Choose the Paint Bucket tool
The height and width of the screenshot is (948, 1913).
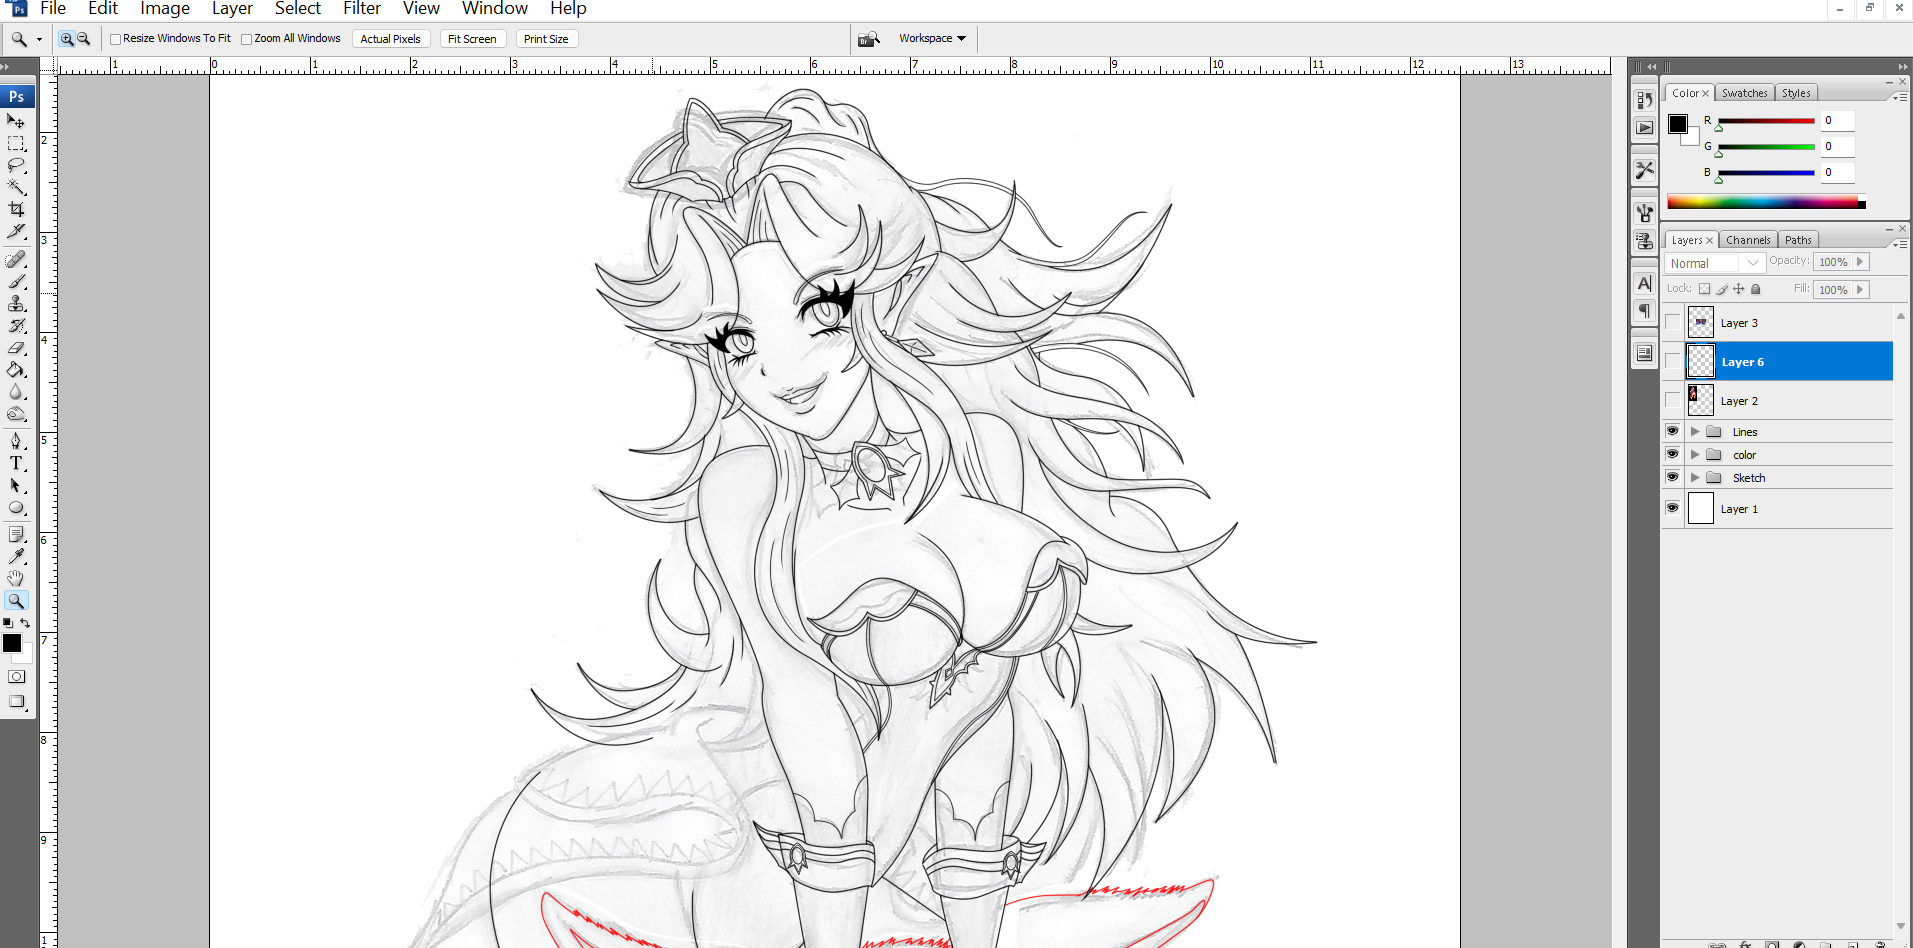point(16,370)
